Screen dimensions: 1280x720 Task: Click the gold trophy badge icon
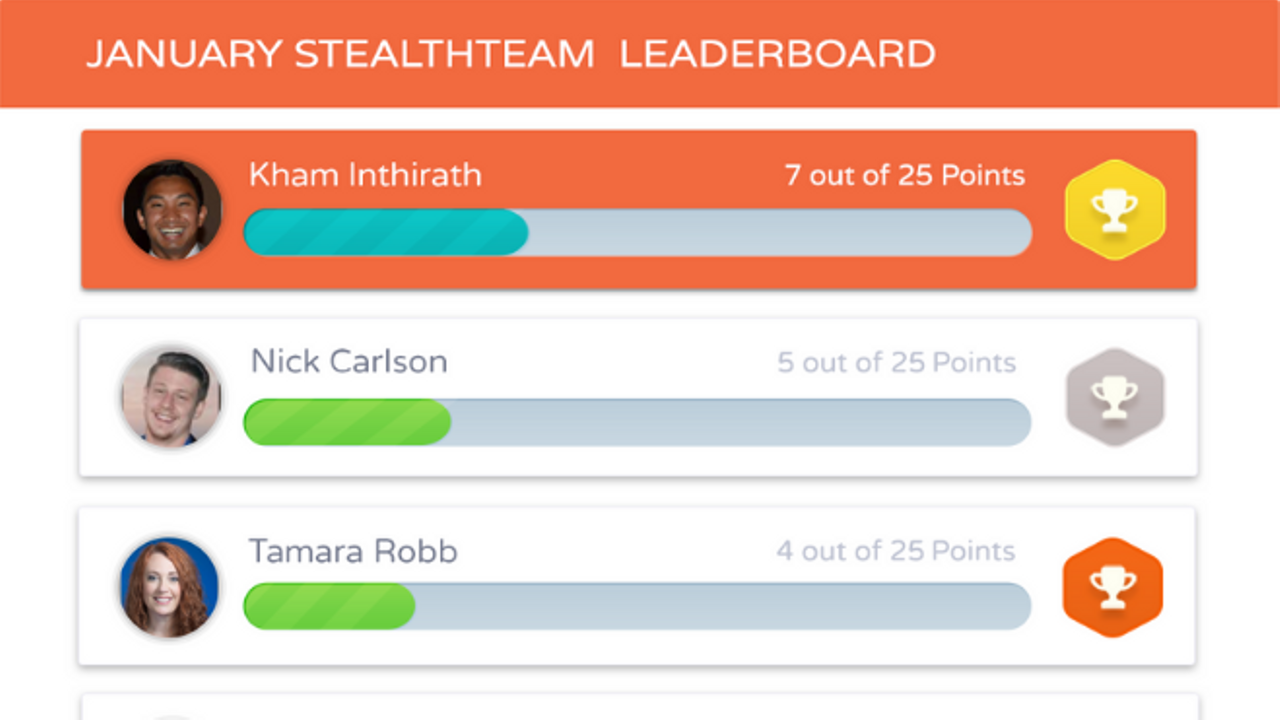[x=1115, y=210]
